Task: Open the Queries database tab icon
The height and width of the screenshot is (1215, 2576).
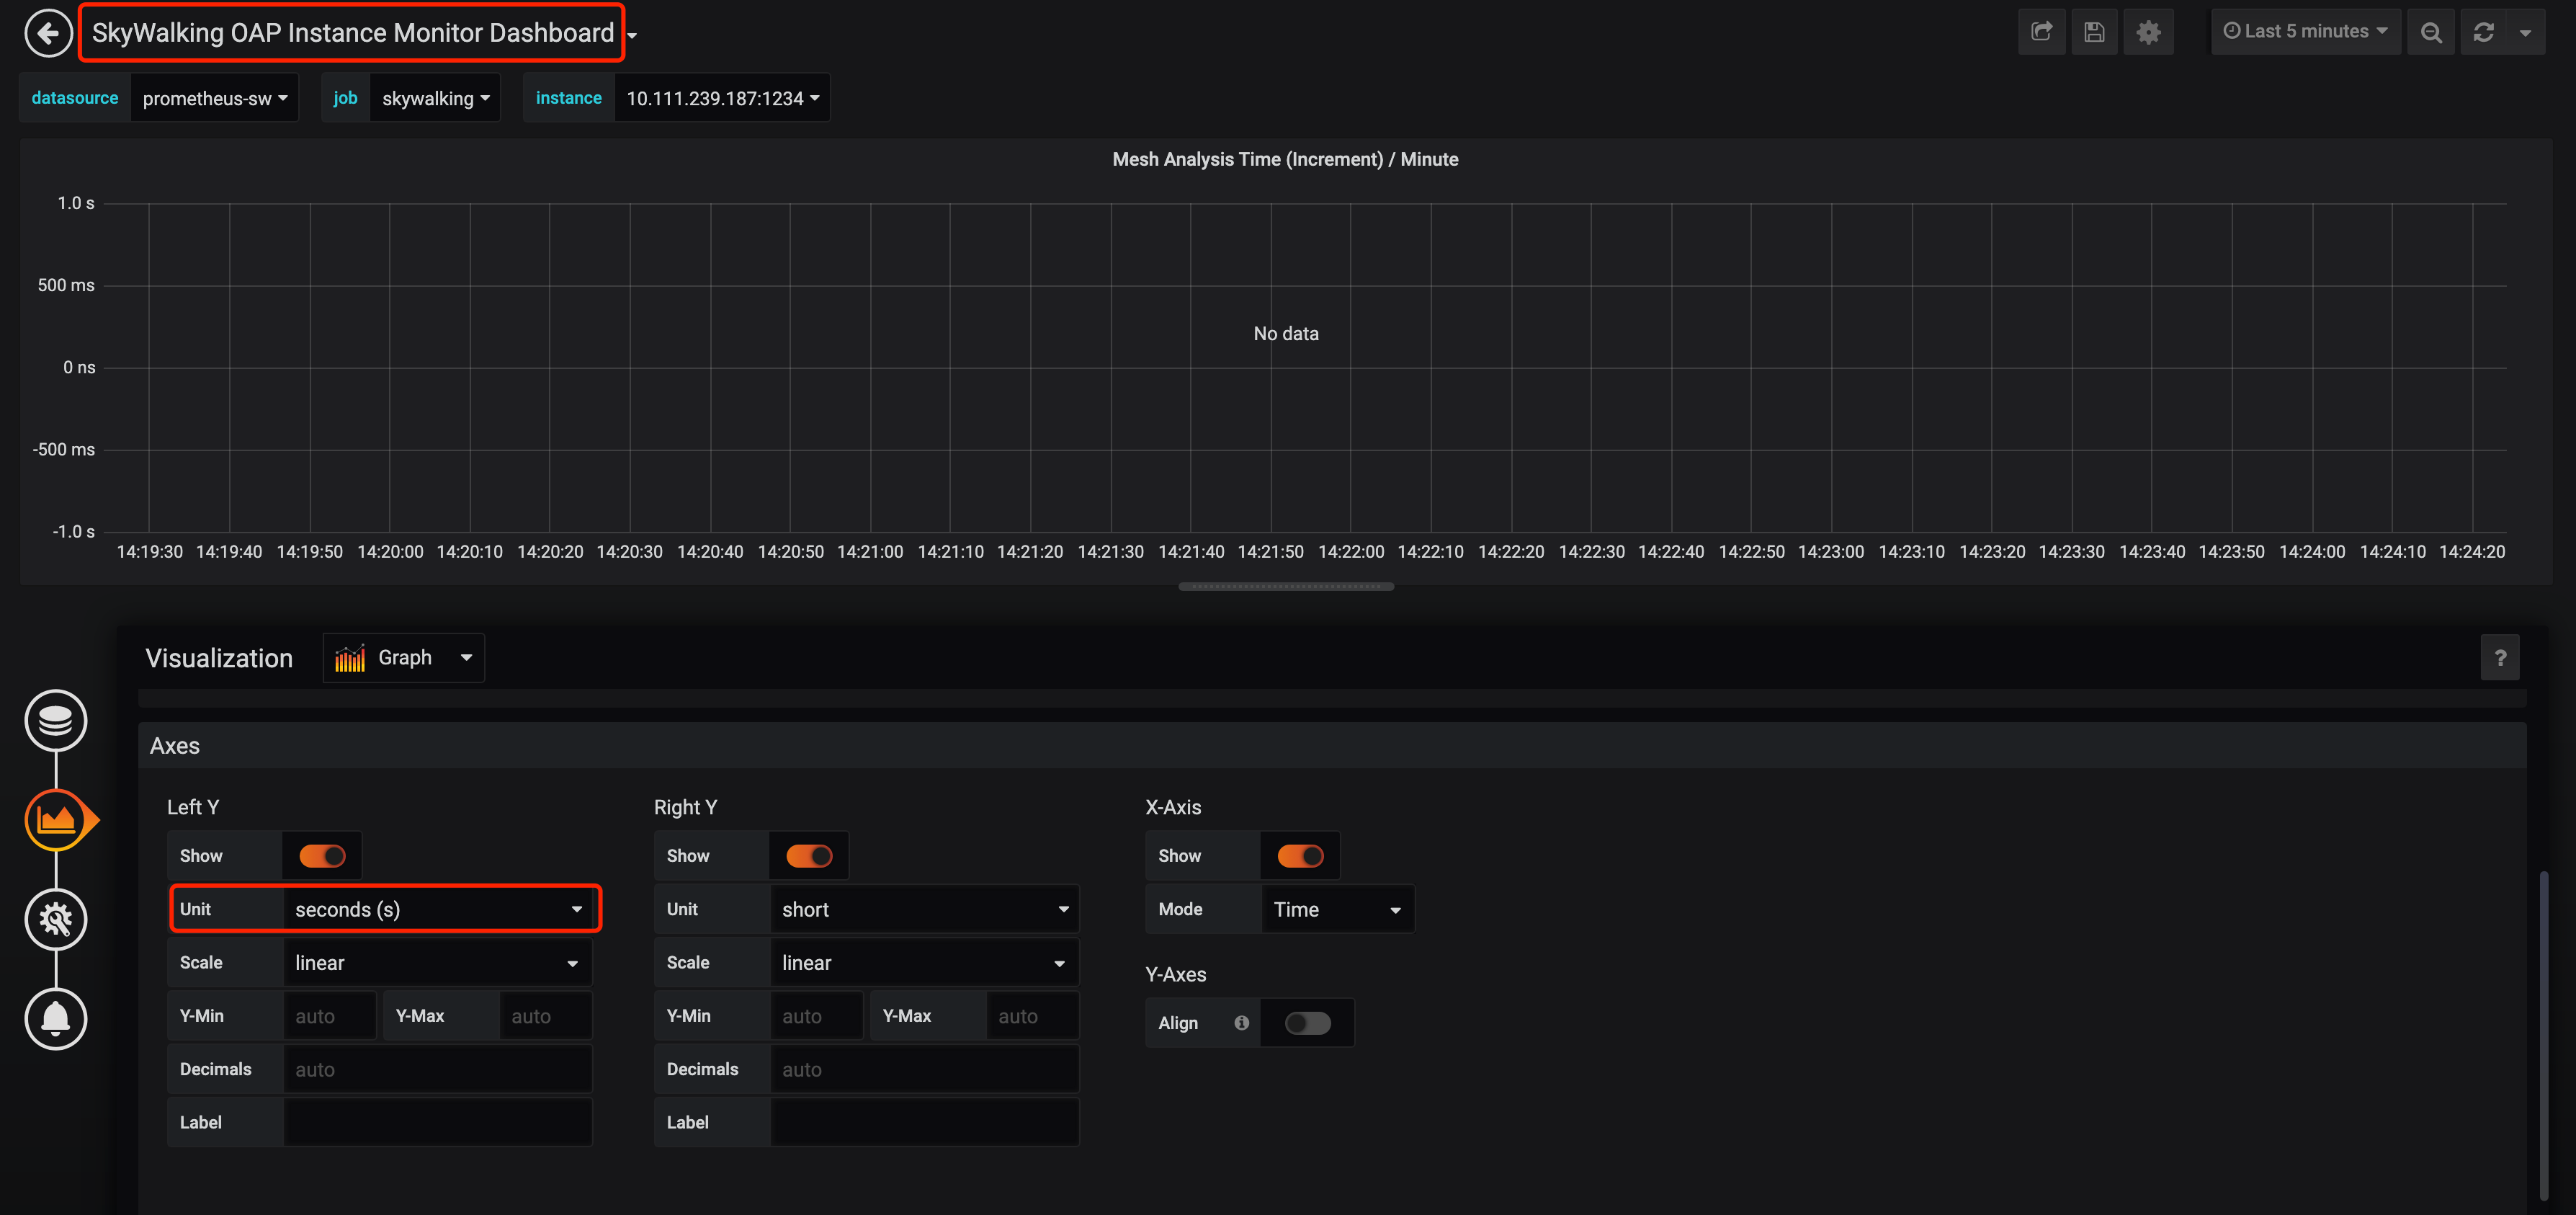Action: coord(56,720)
